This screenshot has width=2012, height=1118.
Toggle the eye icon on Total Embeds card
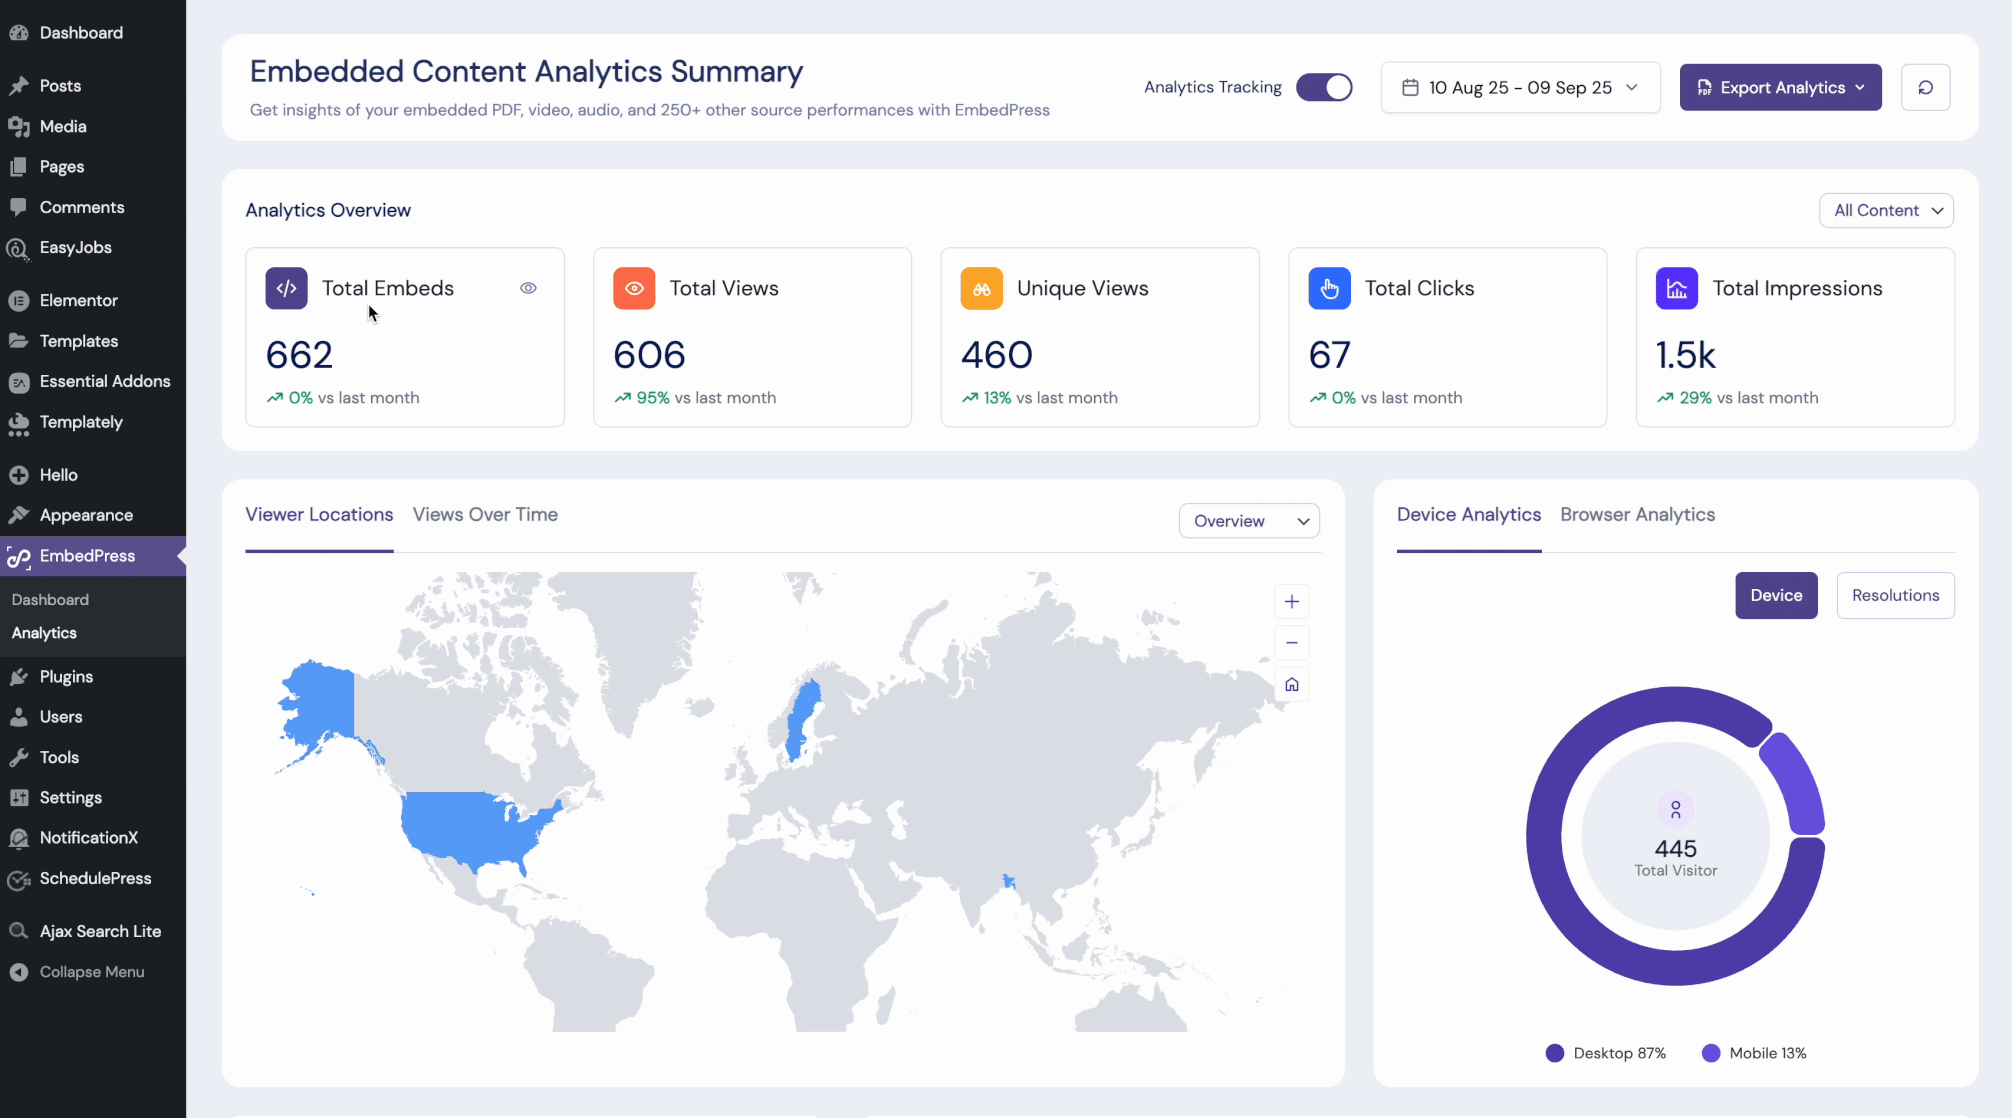(528, 288)
